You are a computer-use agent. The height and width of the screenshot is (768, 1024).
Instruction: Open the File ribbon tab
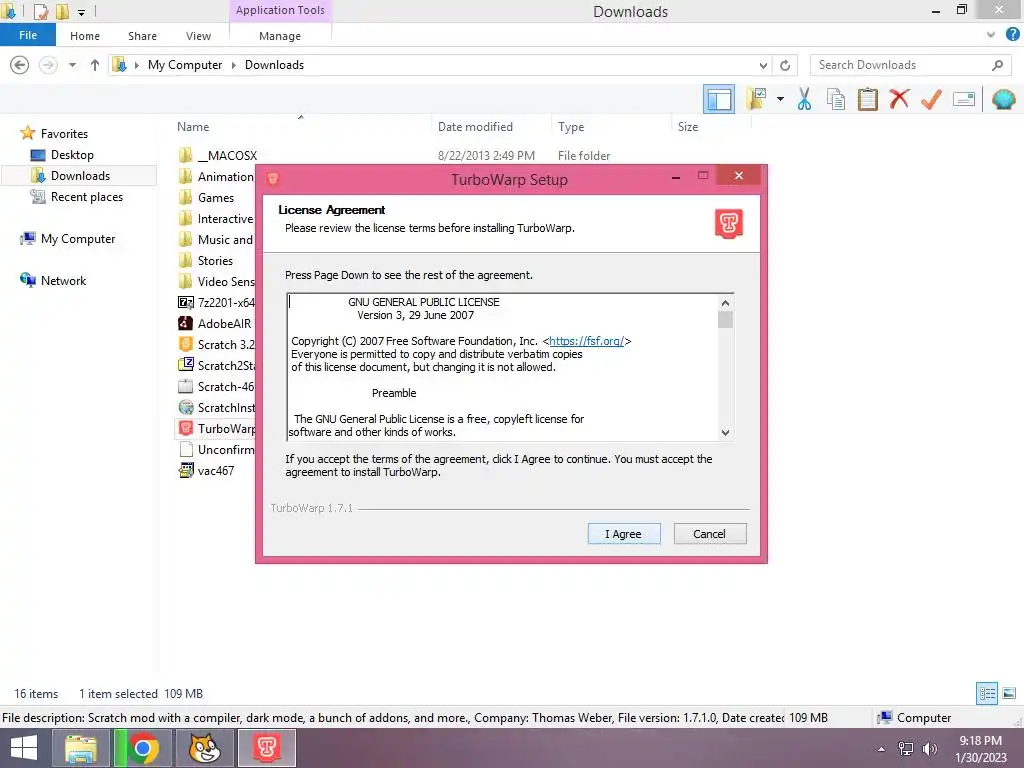[28, 35]
